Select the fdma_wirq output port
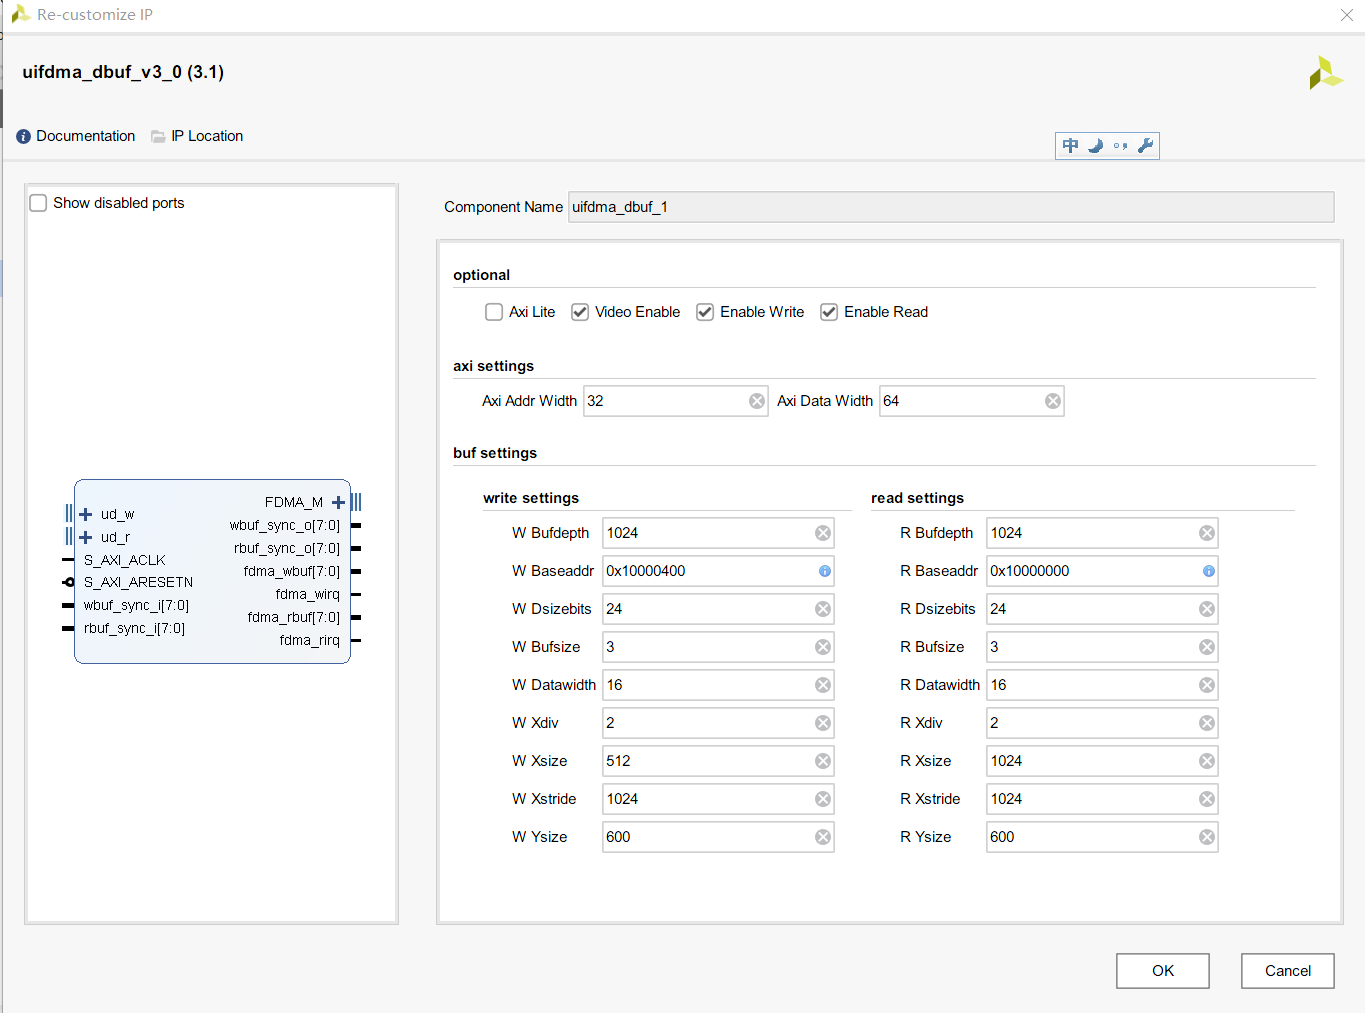Viewport: 1365px width, 1013px height. click(308, 594)
